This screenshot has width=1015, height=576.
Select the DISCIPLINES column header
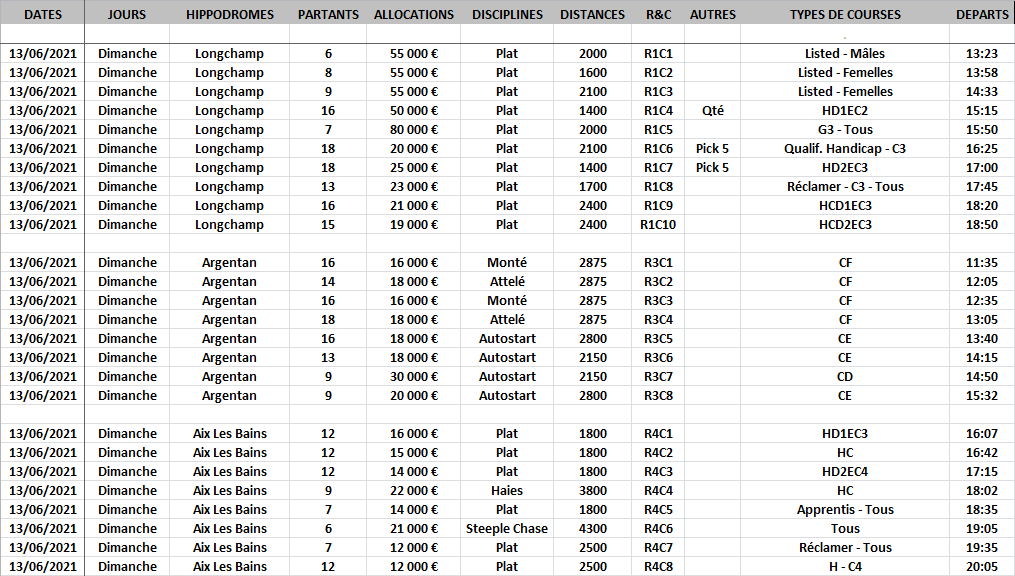tap(507, 14)
